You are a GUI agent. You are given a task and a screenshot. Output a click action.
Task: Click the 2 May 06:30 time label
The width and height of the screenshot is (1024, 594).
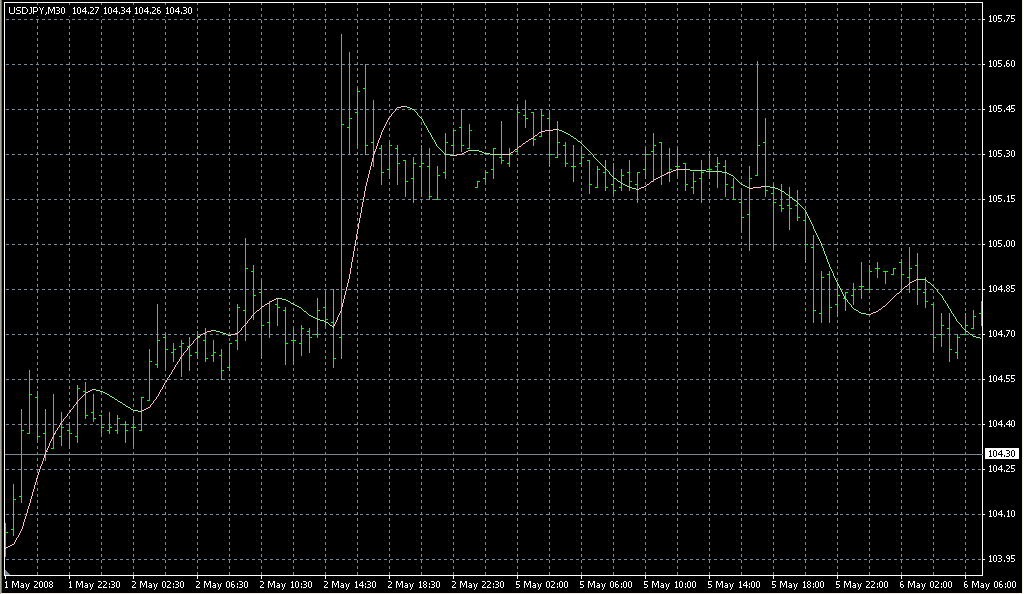tap(223, 583)
